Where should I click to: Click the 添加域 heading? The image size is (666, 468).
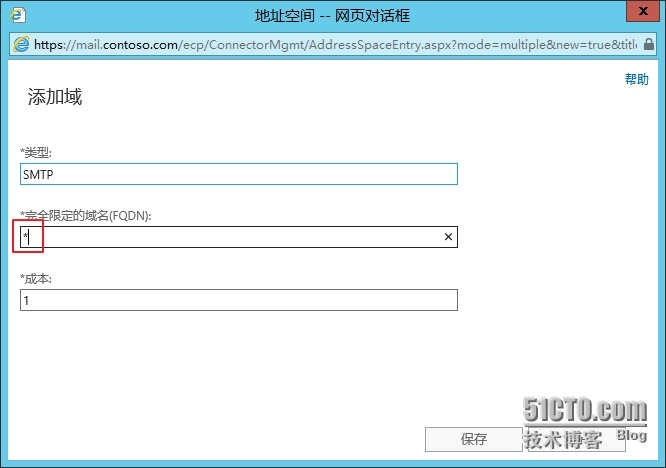pos(55,97)
